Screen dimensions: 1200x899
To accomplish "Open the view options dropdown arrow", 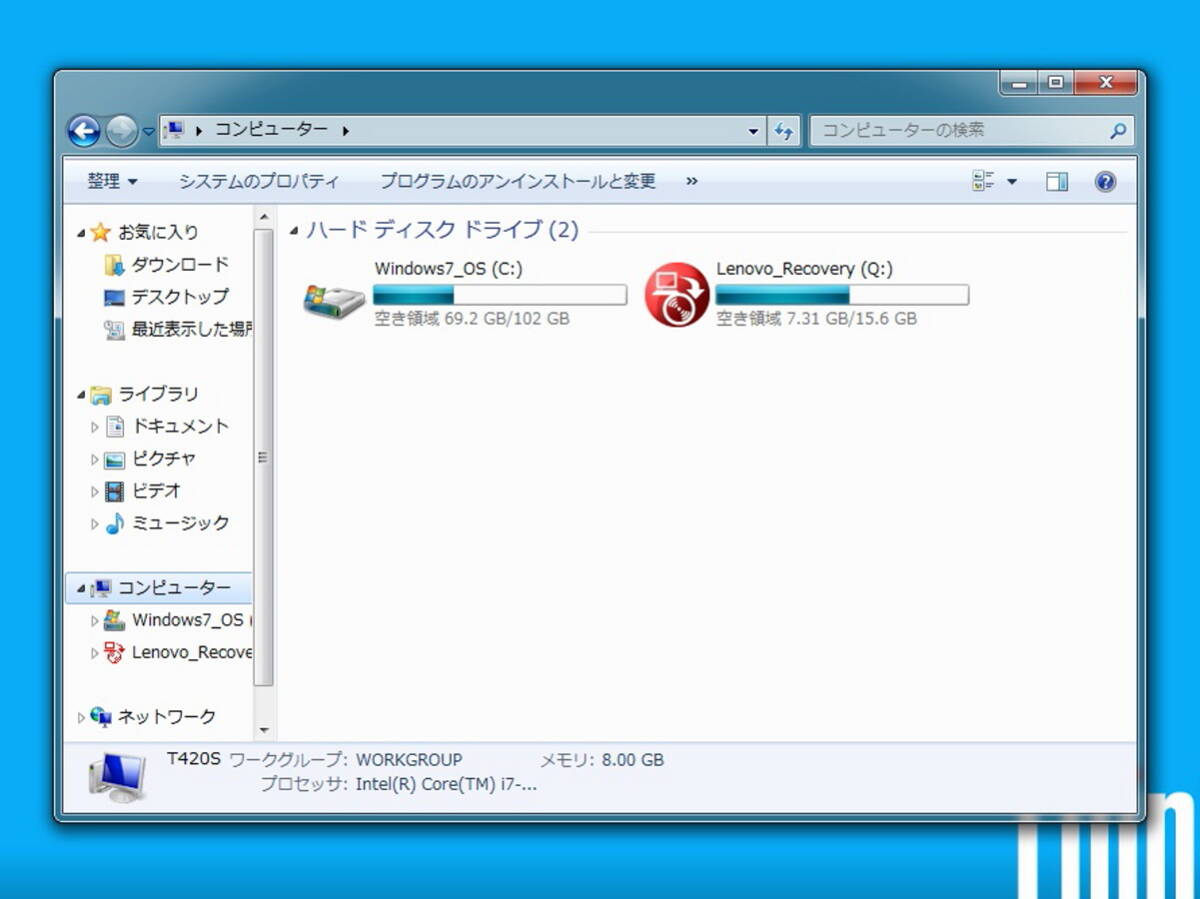I will [1011, 182].
